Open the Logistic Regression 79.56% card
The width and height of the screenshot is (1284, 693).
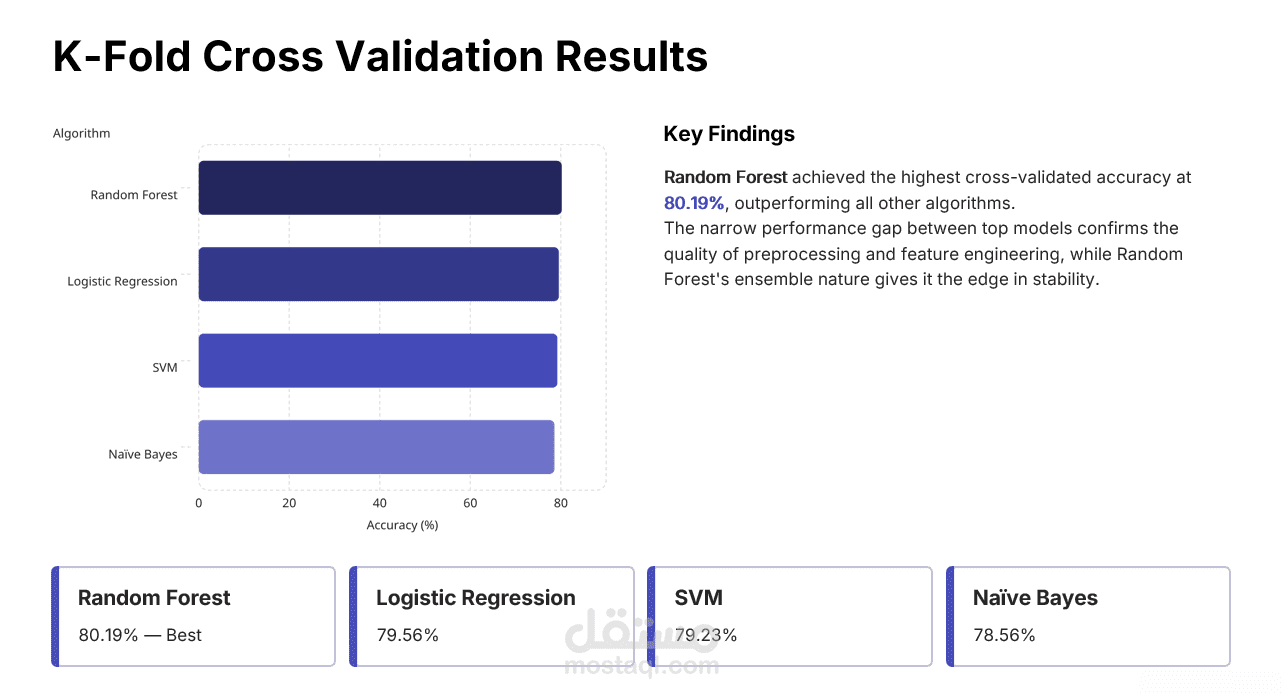491,616
